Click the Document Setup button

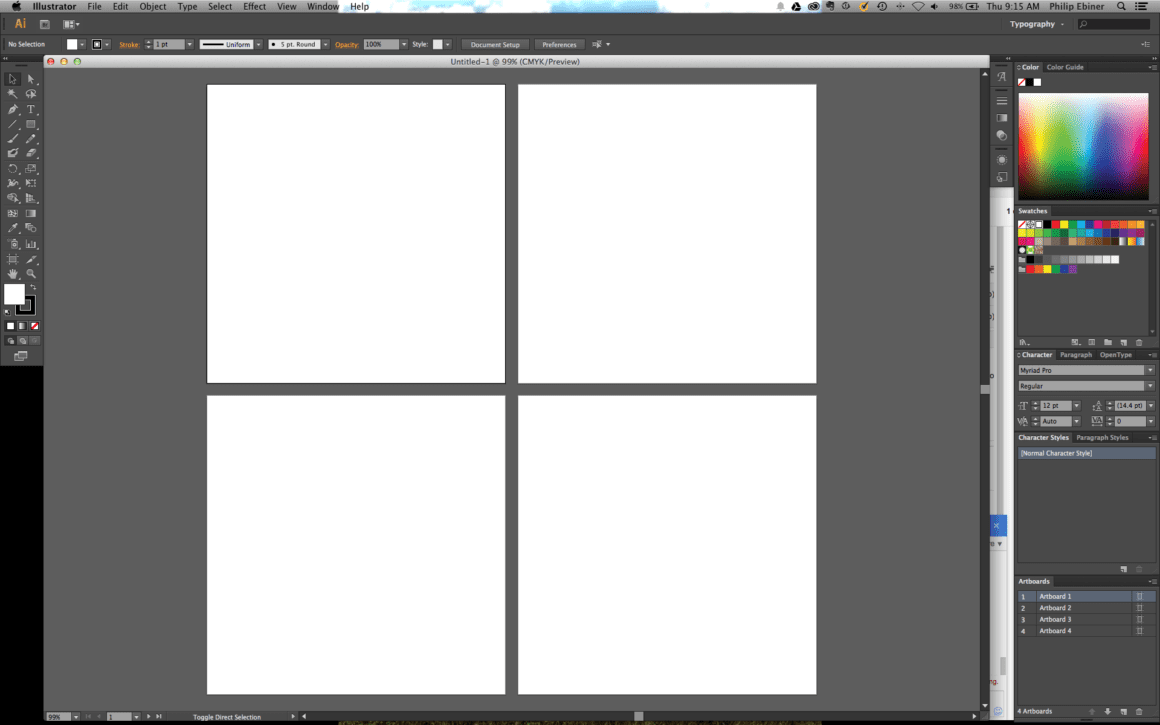pyautogui.click(x=495, y=44)
